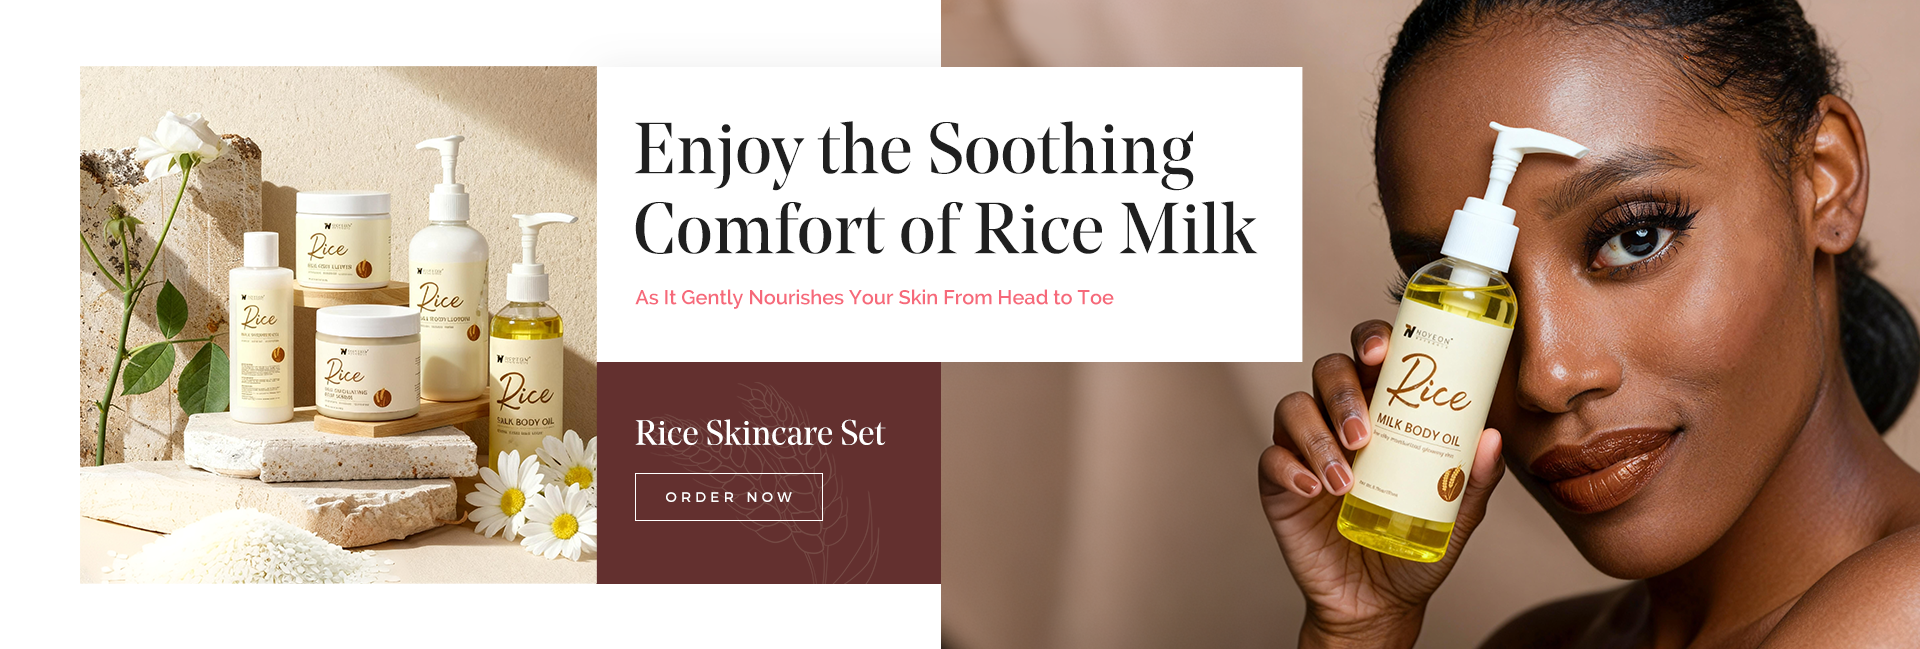
Task: Select the small white Rice bottle on the left
Action: 262,327
